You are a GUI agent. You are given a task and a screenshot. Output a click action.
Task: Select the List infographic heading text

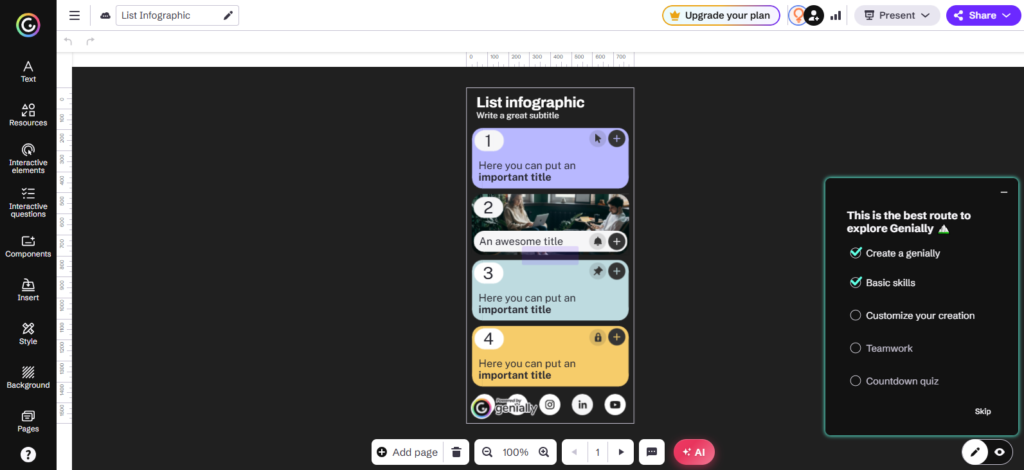530,102
